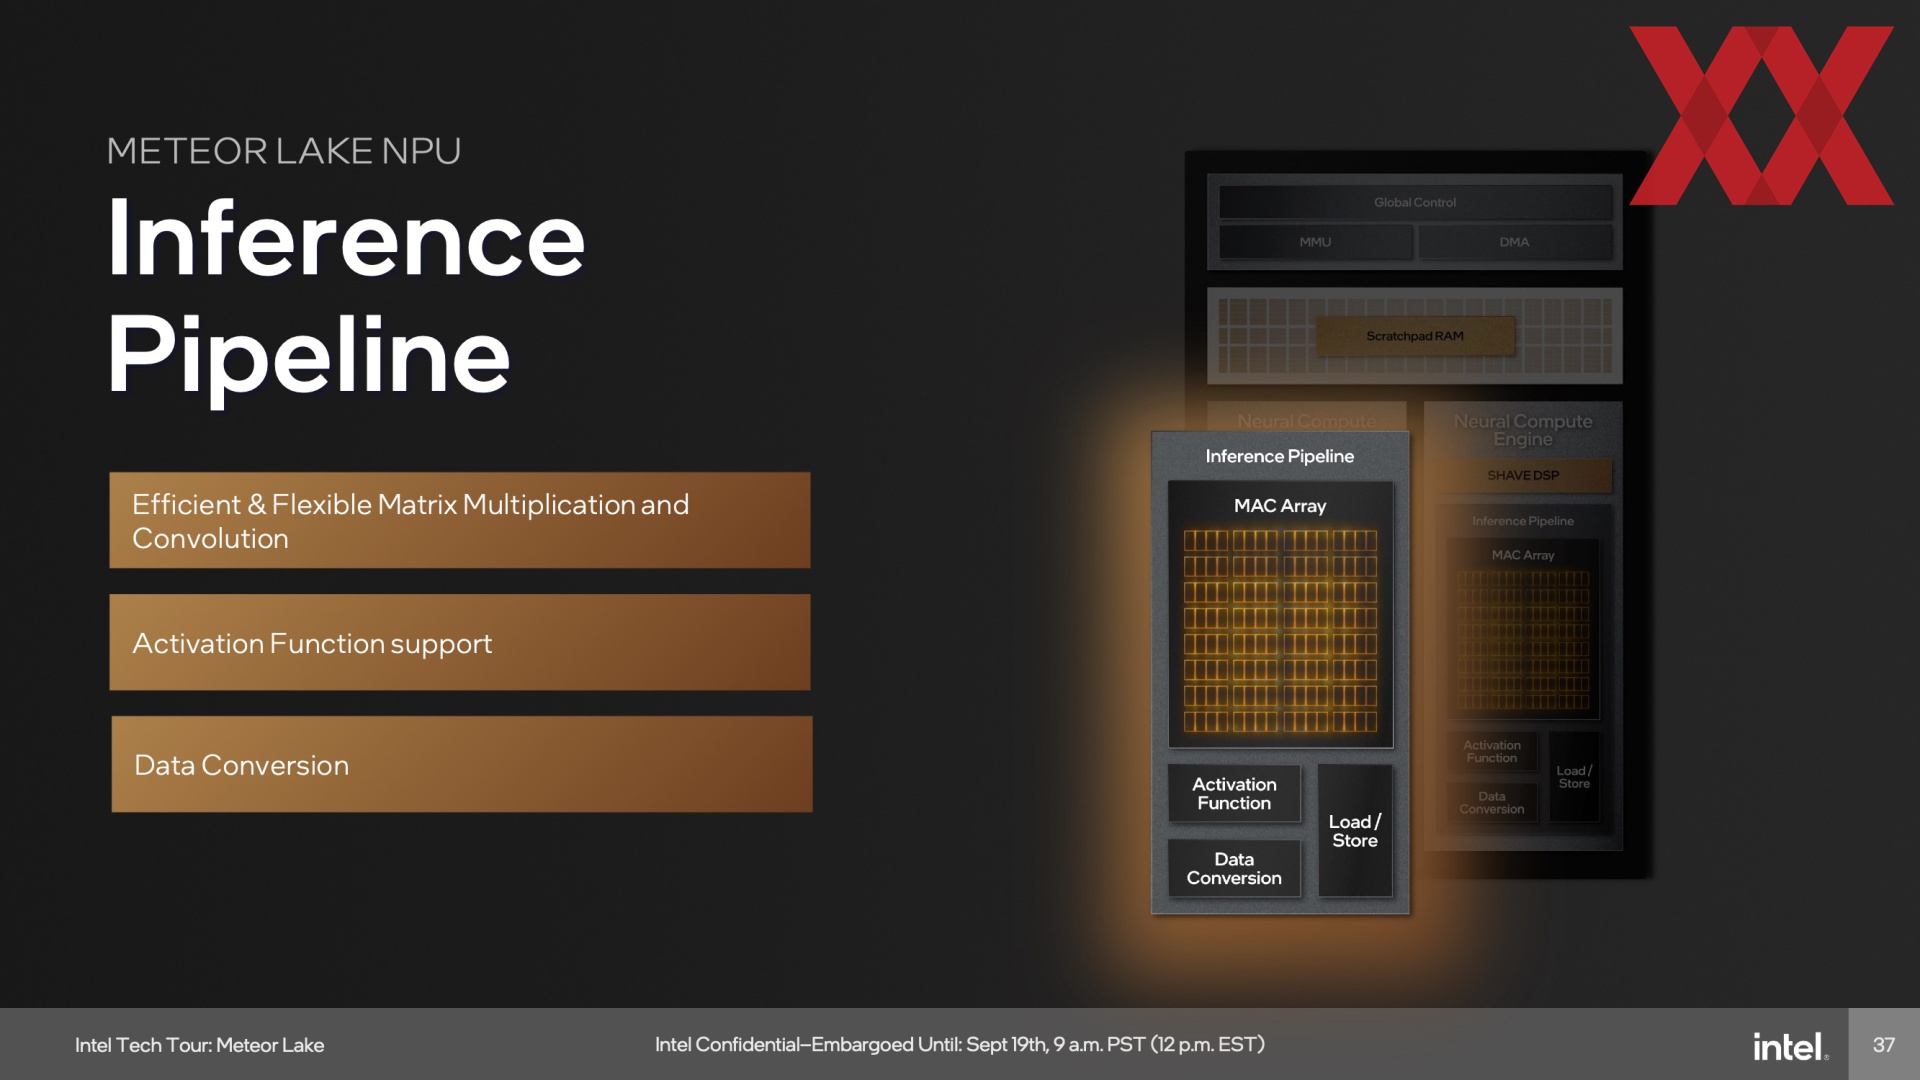This screenshot has width=1920, height=1080.
Task: Select the 'Data Conversion' feature box on left
Action: [462, 764]
